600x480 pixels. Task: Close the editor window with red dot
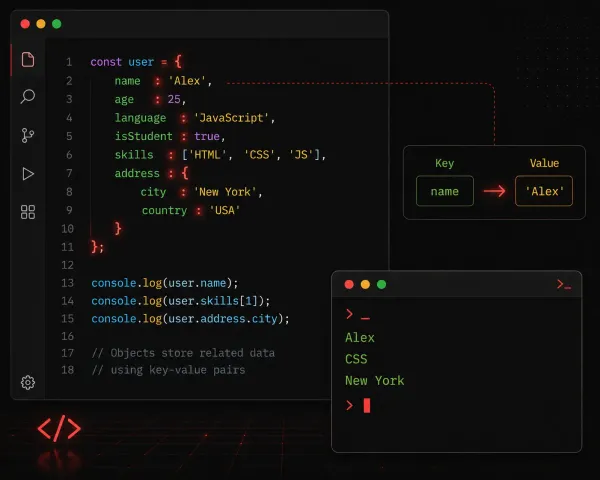(25, 24)
